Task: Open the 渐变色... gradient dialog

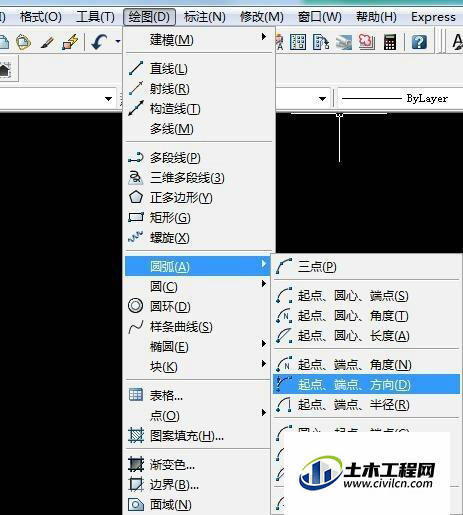Action: 198,464
